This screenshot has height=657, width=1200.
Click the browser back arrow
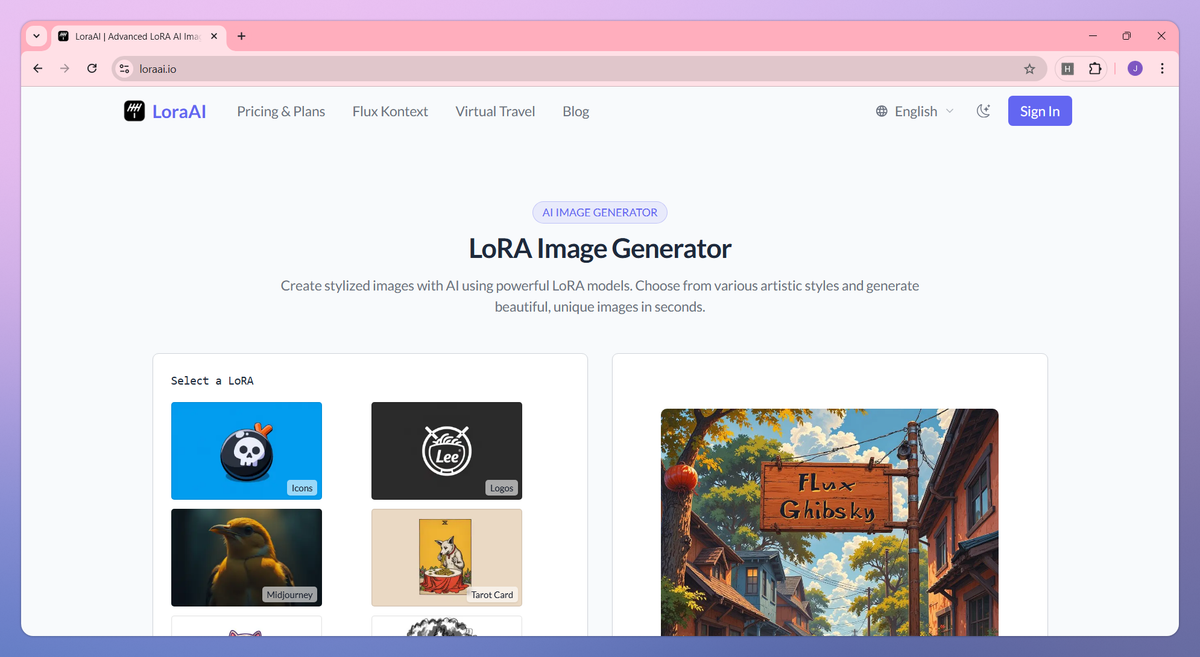tap(38, 68)
